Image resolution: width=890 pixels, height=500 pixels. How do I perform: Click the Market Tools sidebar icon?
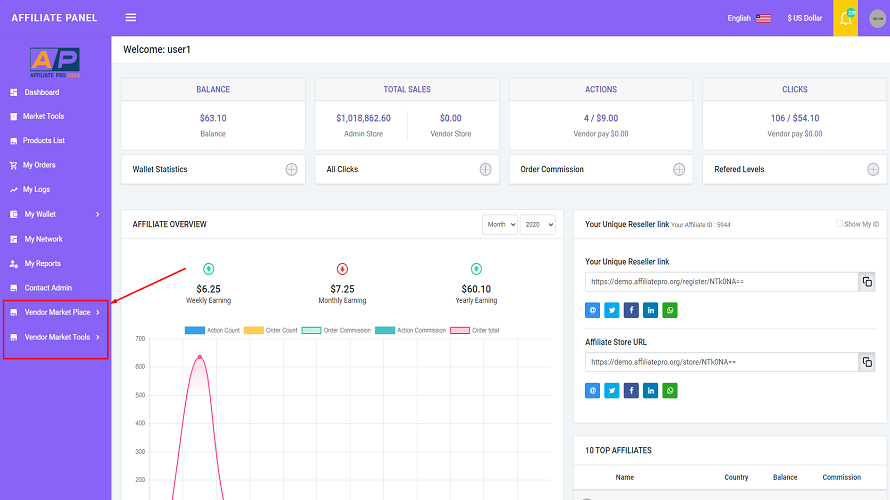[x=14, y=116]
